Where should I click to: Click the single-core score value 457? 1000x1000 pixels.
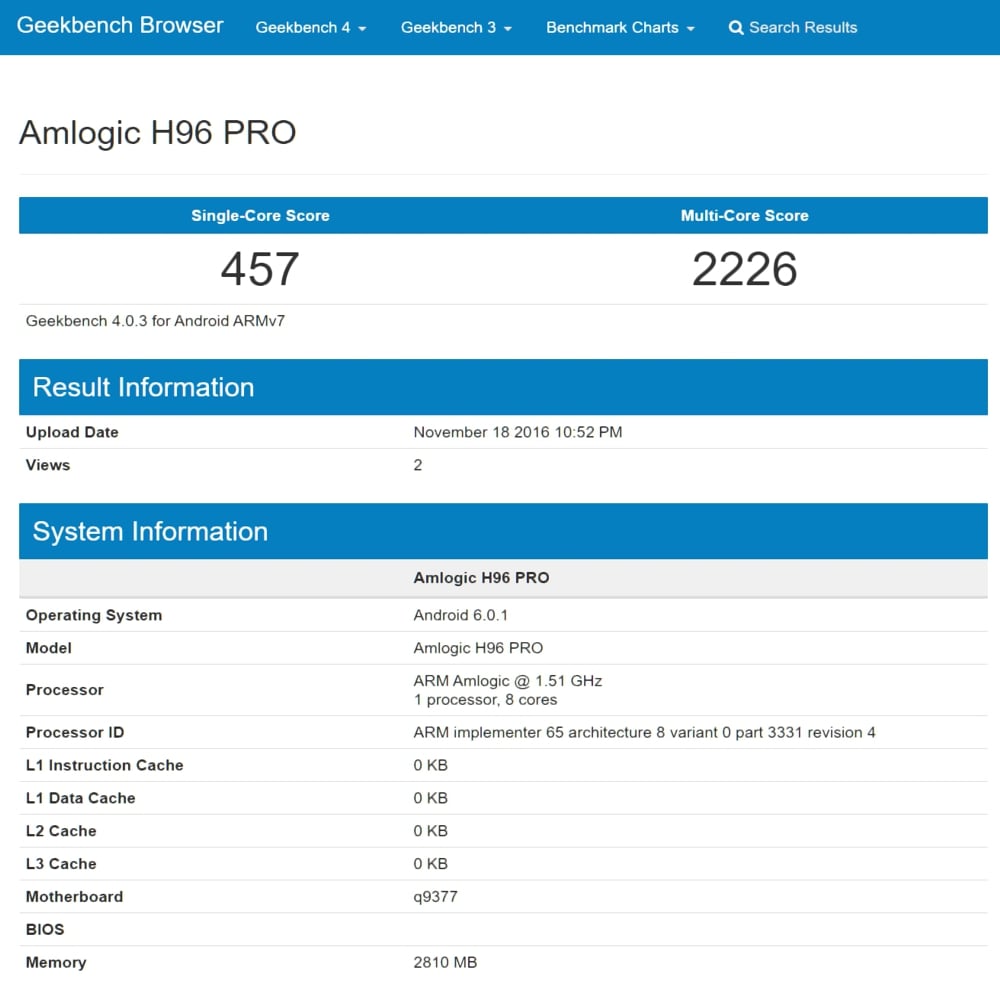click(x=260, y=268)
